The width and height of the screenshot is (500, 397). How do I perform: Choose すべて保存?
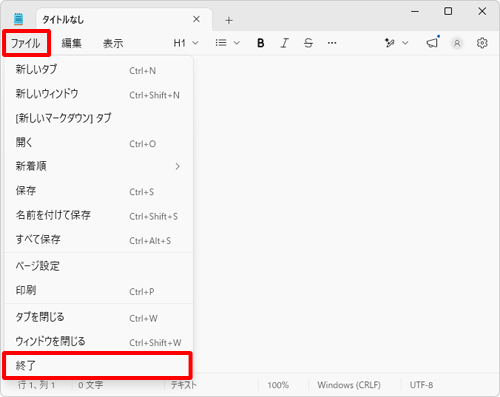pyautogui.click(x=99, y=240)
